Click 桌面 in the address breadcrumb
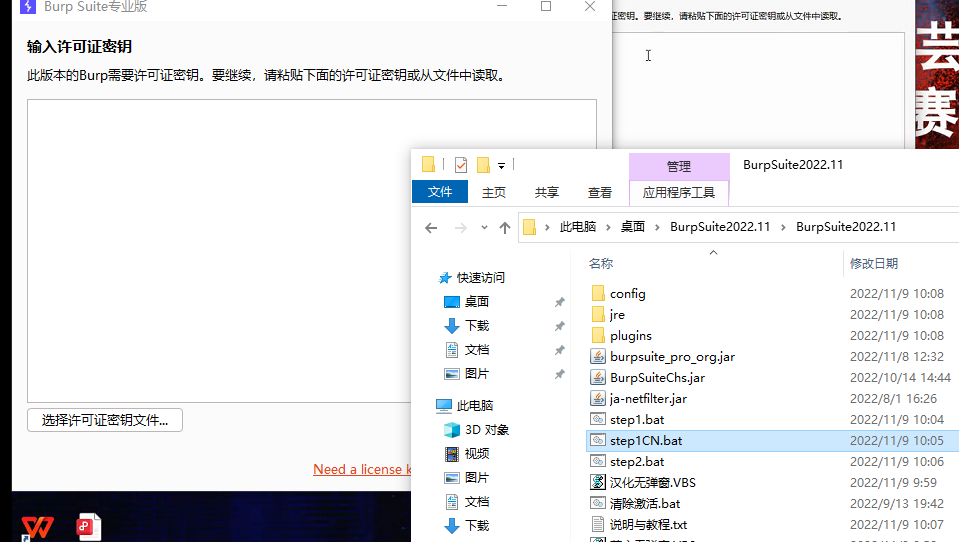The image size is (959, 542). tap(632, 227)
